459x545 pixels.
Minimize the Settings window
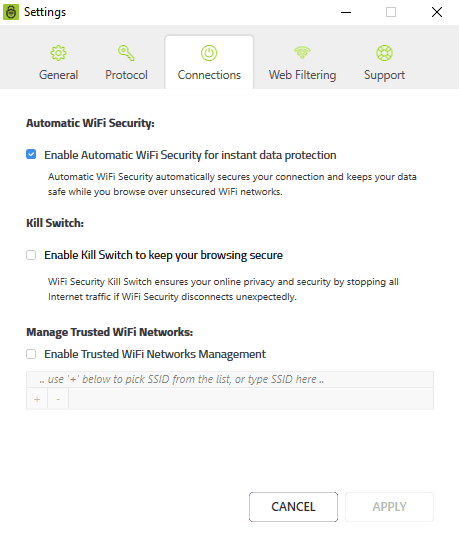pyautogui.click(x=346, y=12)
